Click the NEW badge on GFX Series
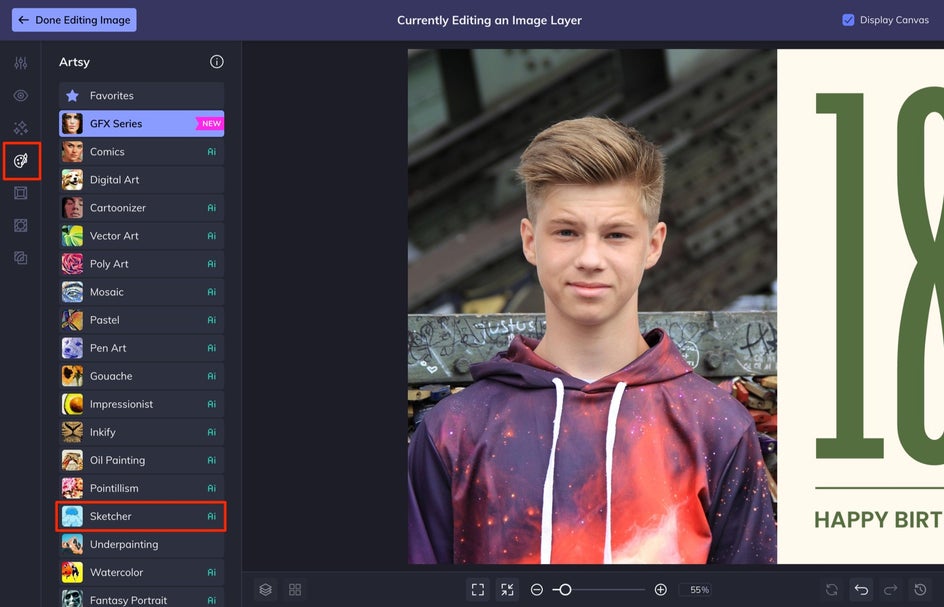 coord(210,123)
